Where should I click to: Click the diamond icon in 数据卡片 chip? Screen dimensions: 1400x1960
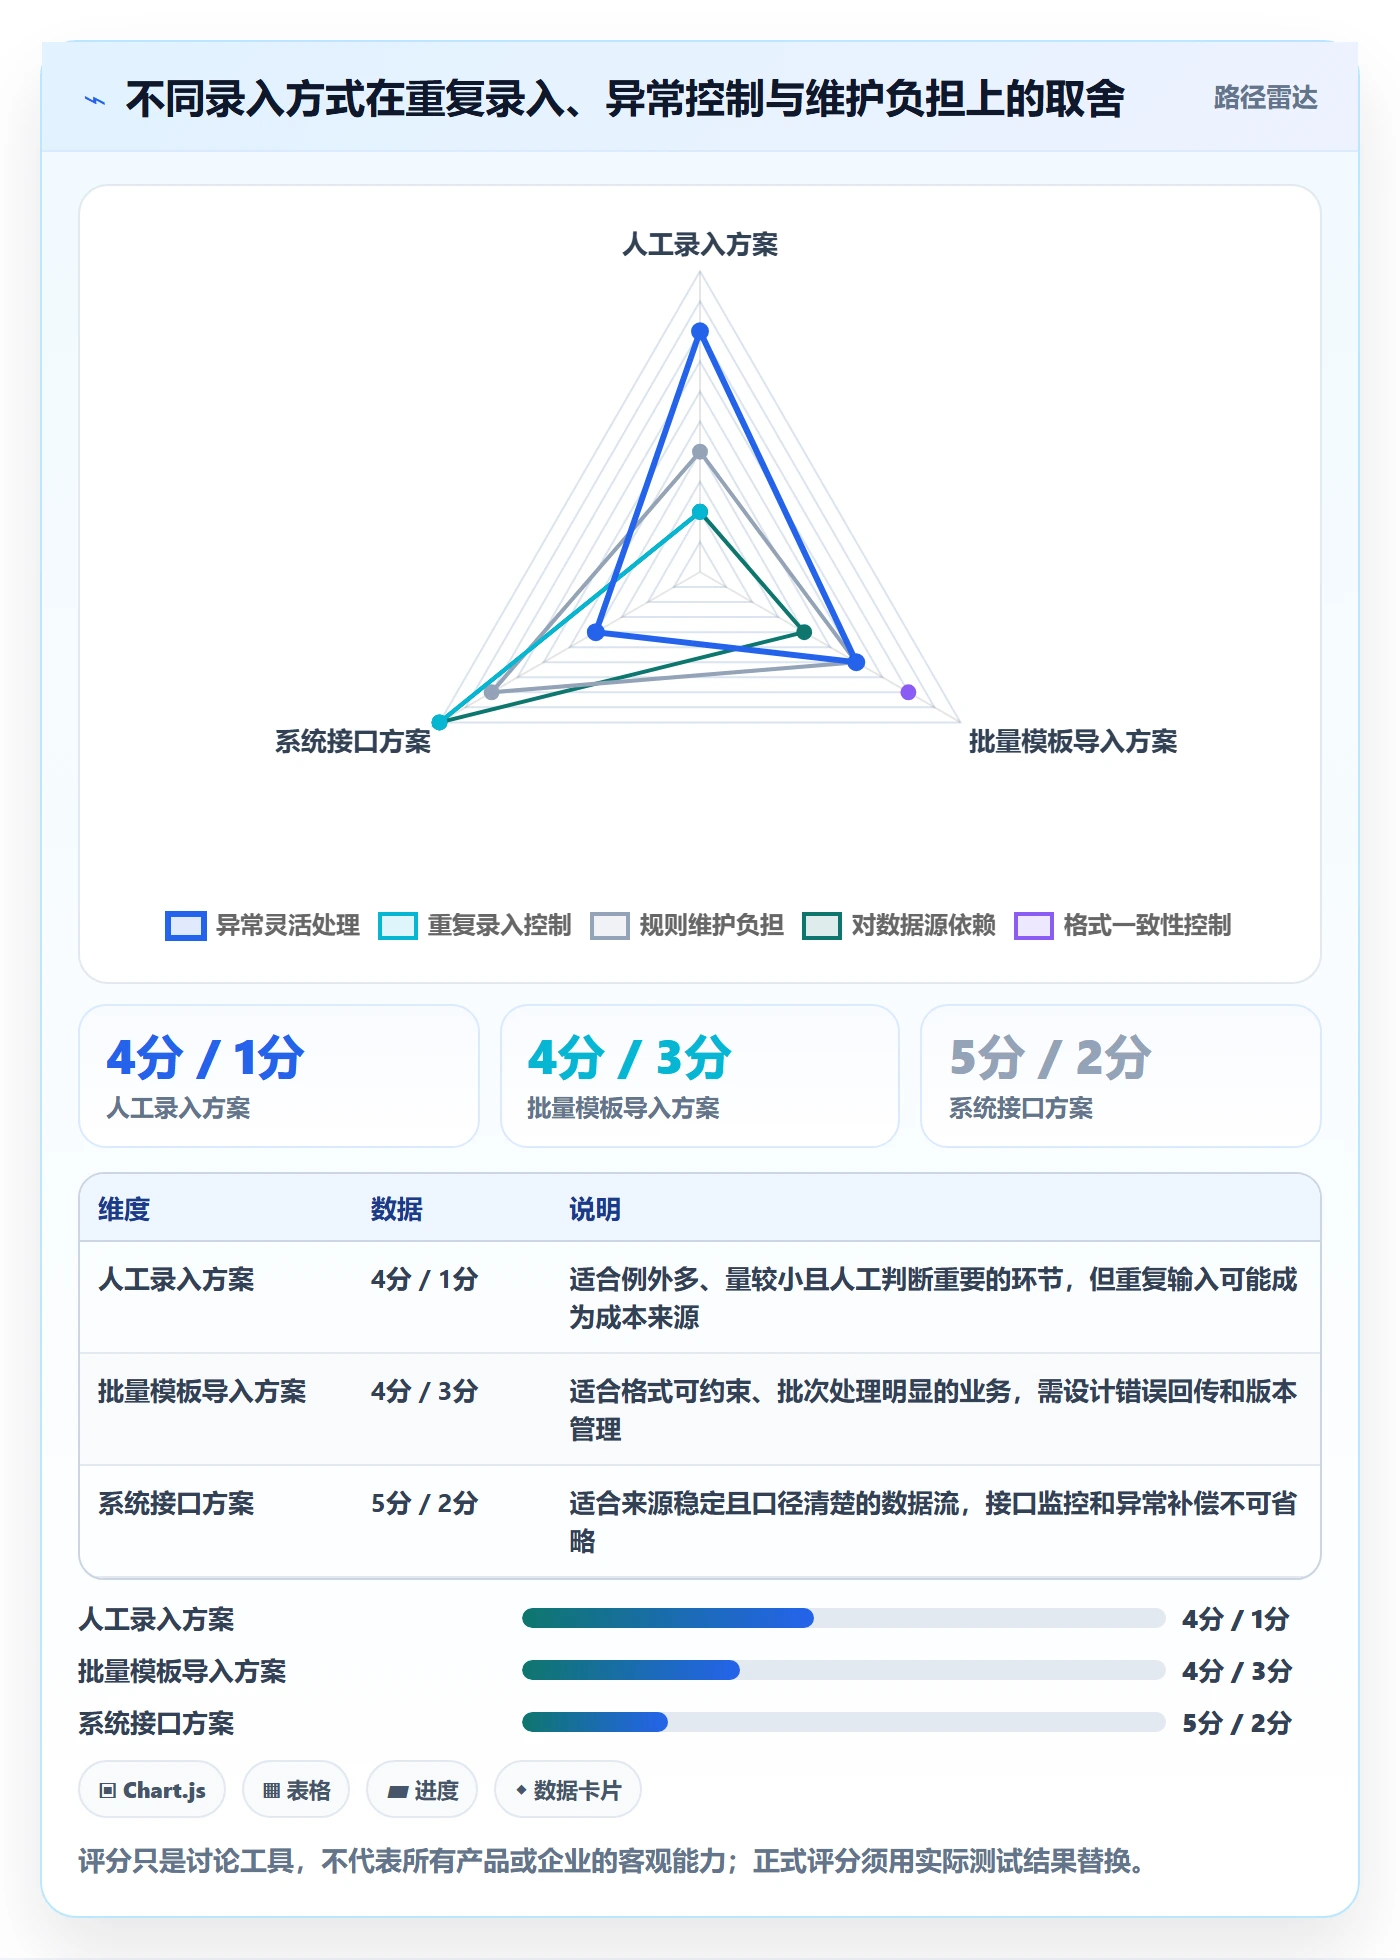coord(521,1790)
